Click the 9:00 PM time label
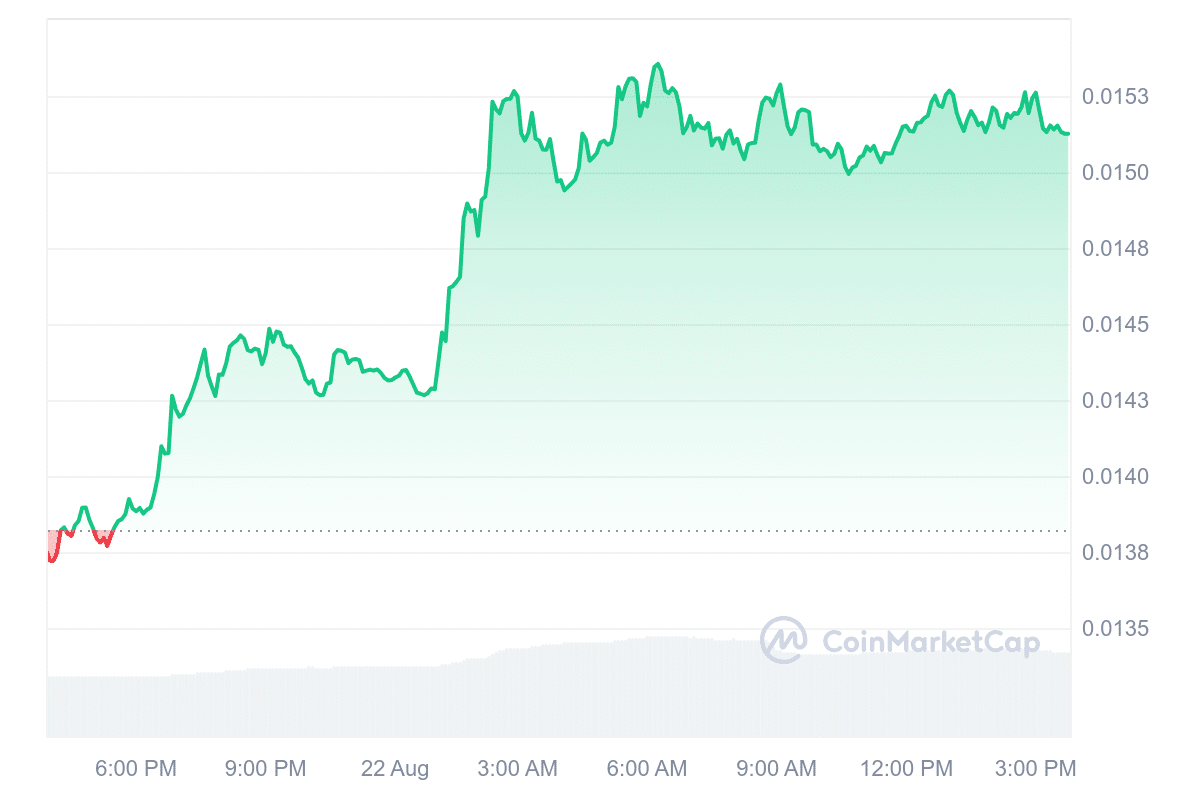This screenshot has width=1200, height=800. (x=265, y=769)
